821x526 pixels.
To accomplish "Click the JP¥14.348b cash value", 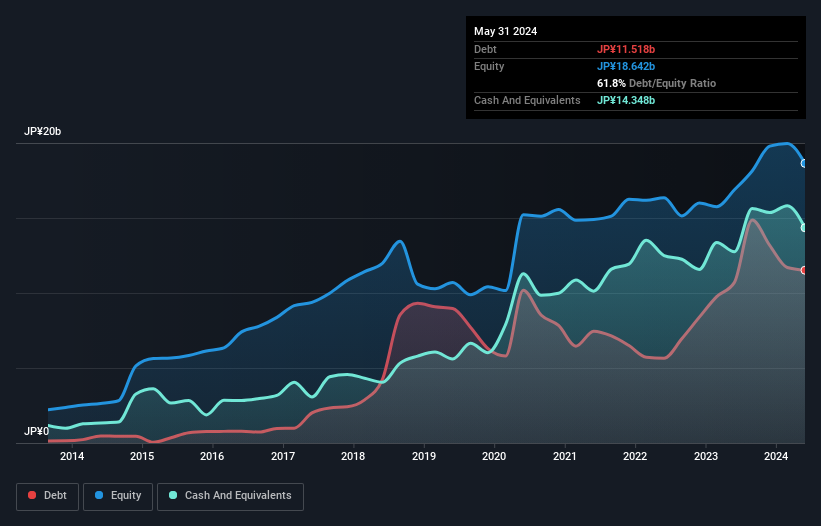I will pyautogui.click(x=626, y=100).
